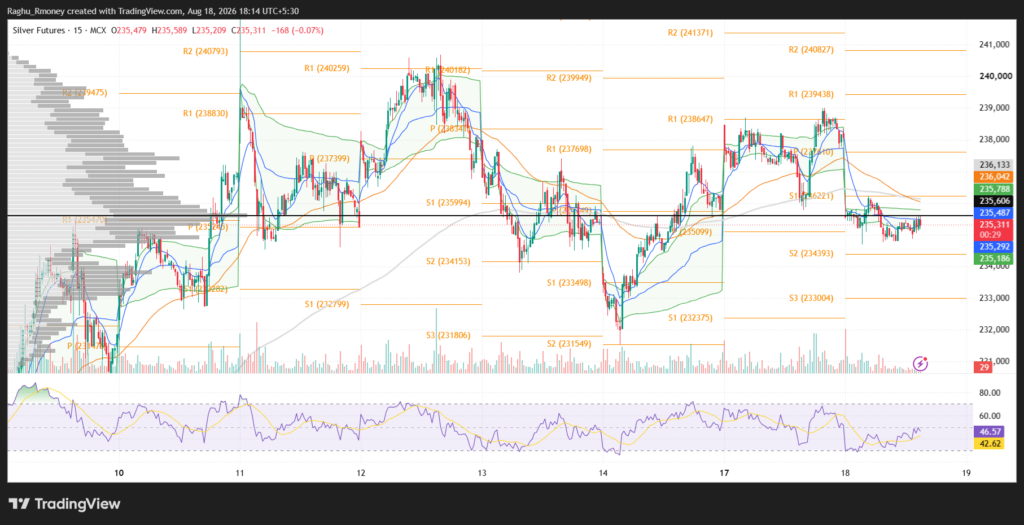The image size is (1024, 525).
Task: Click date label 19 on time axis
Action: click(x=967, y=472)
